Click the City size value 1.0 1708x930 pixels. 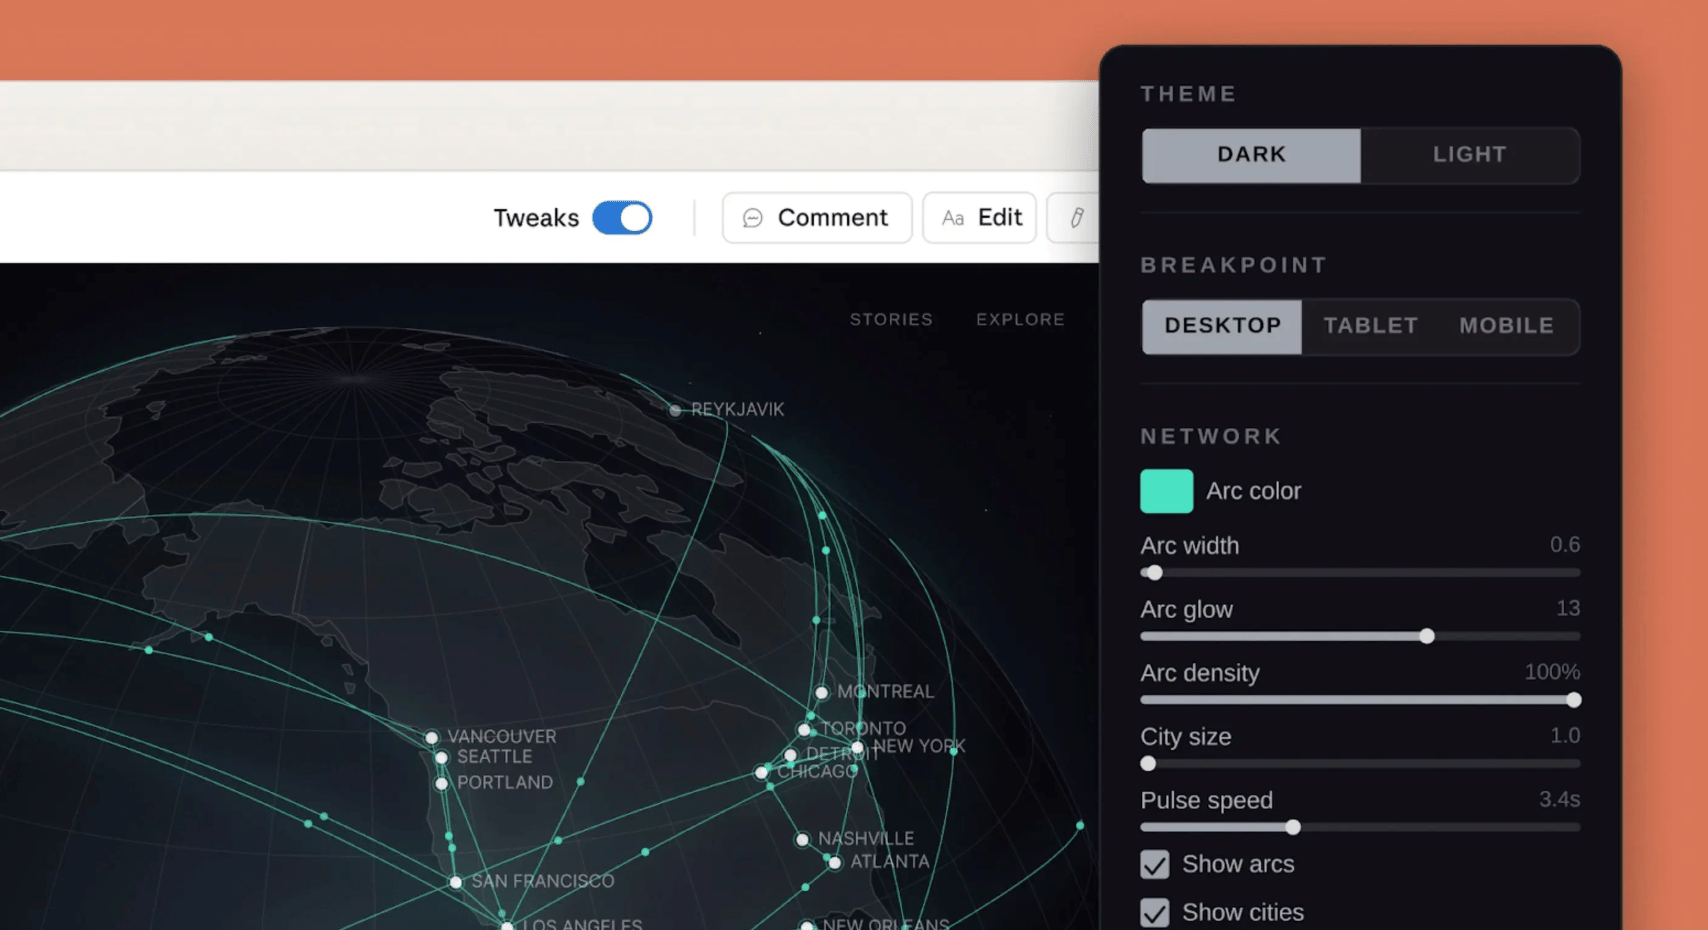1565,736
